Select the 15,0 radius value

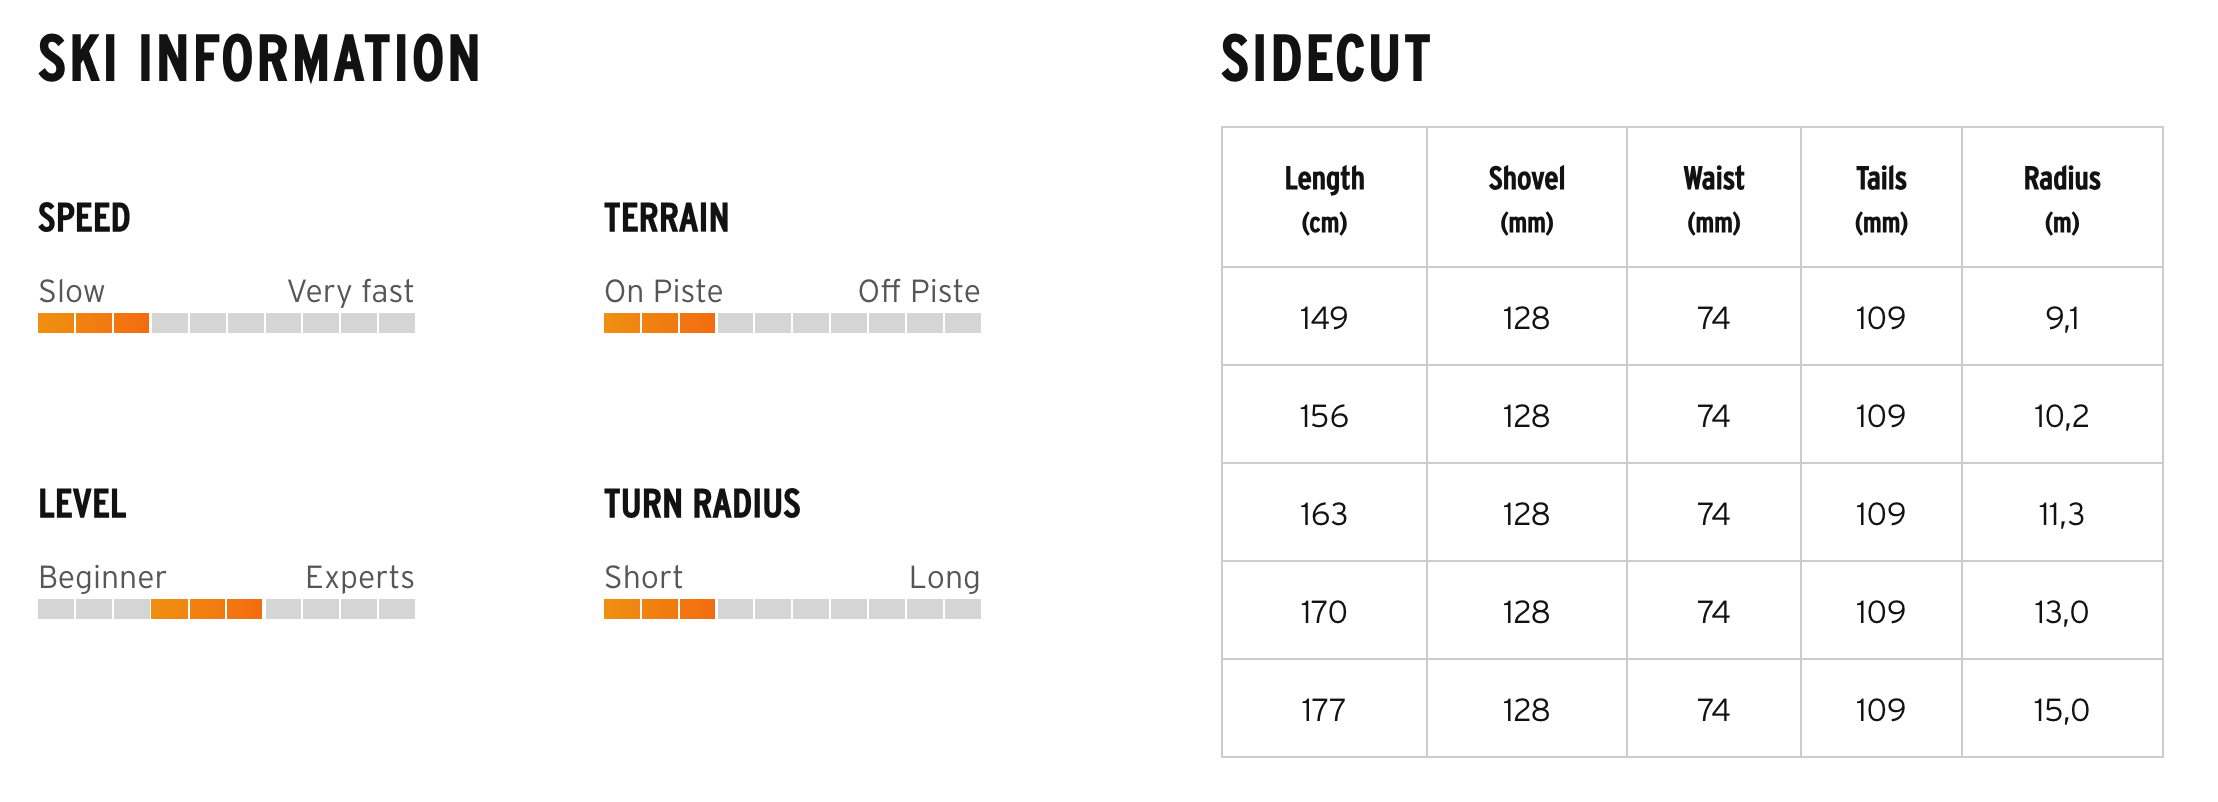tap(2062, 710)
